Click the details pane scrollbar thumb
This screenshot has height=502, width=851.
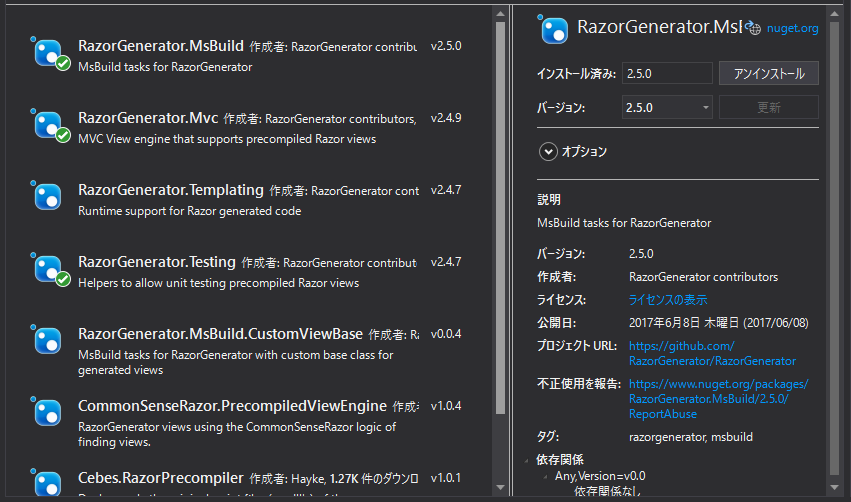coord(835,248)
